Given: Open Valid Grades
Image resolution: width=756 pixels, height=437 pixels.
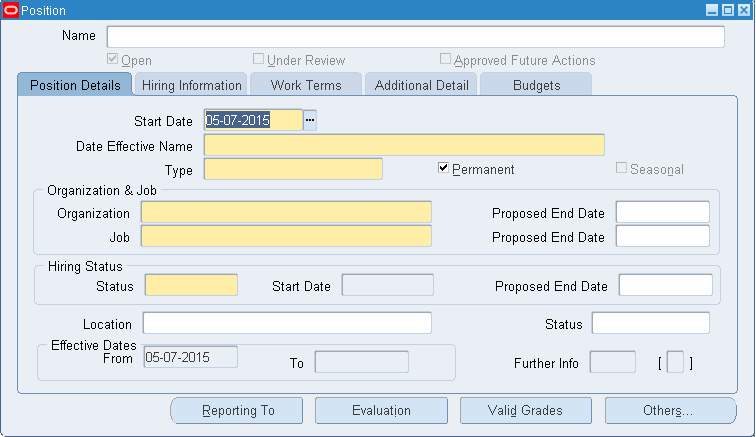Looking at the screenshot, I should point(525,410).
